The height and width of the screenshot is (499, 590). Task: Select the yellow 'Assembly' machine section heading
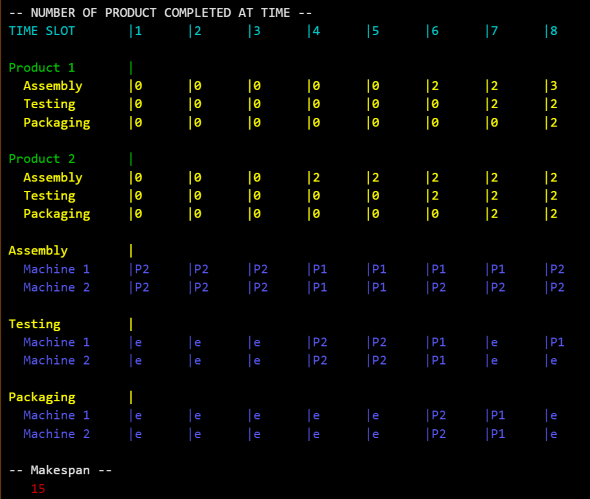pos(38,251)
